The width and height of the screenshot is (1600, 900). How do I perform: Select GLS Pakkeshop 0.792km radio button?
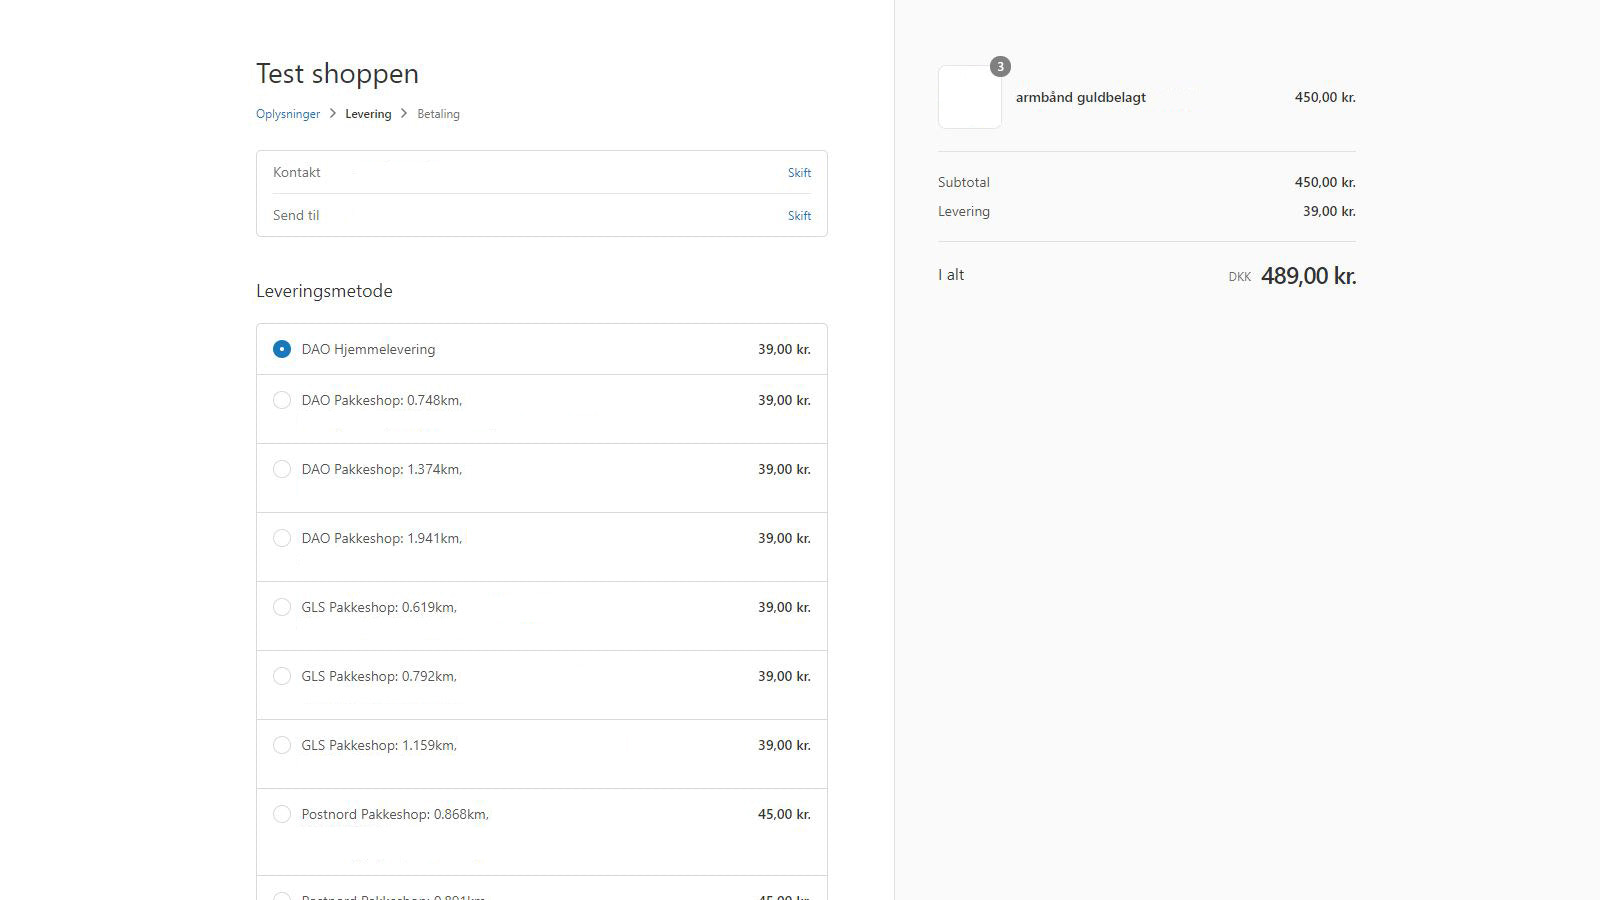(282, 676)
